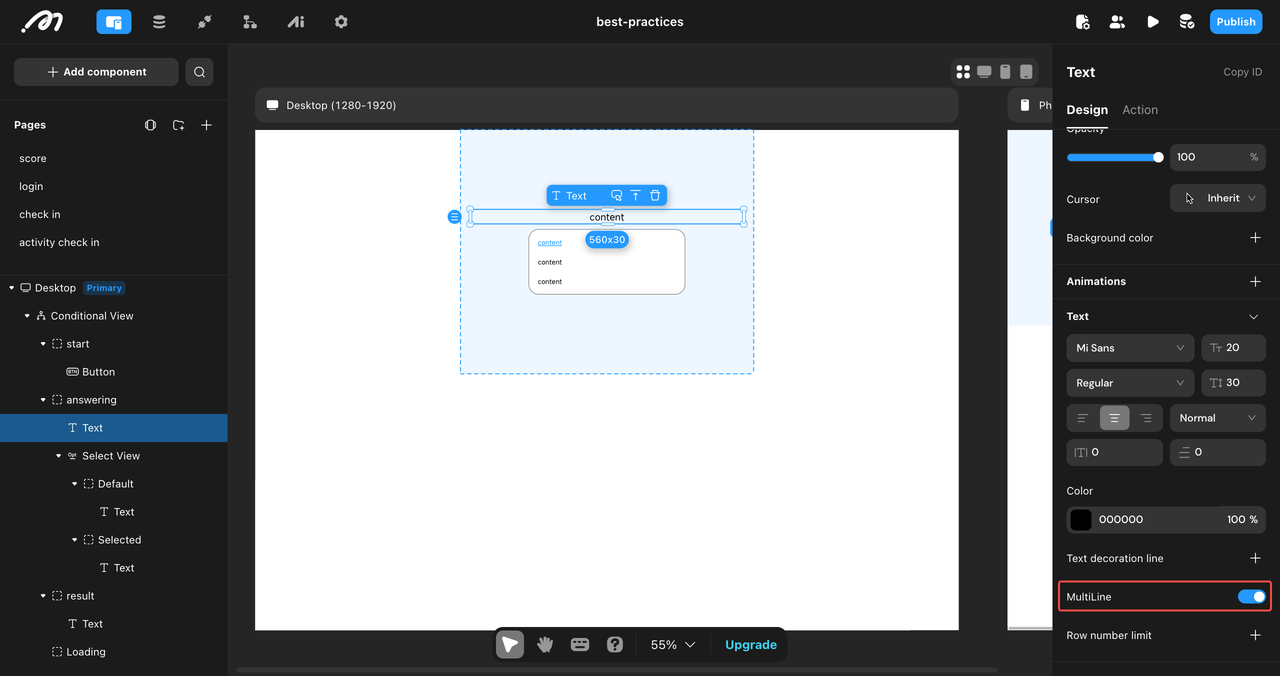Click the Pages layout icon next to folder
This screenshot has width=1280, height=676.
(150, 125)
